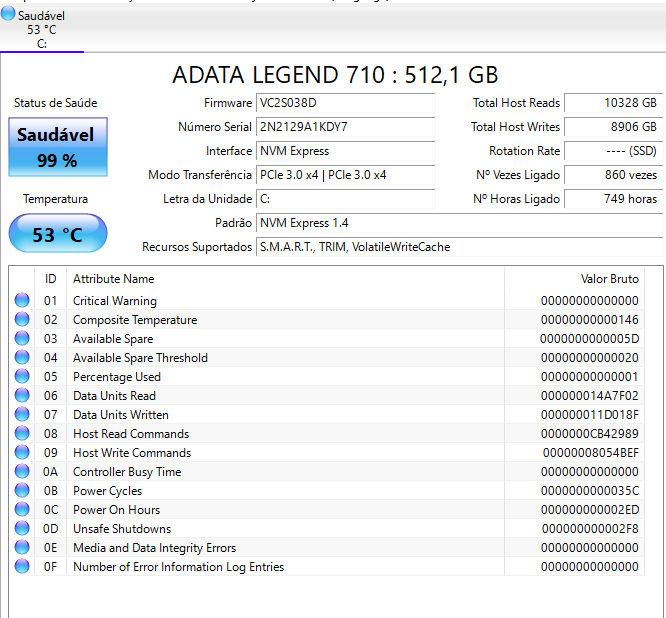Click the Total Host Reads value 10328 GB

click(614, 103)
